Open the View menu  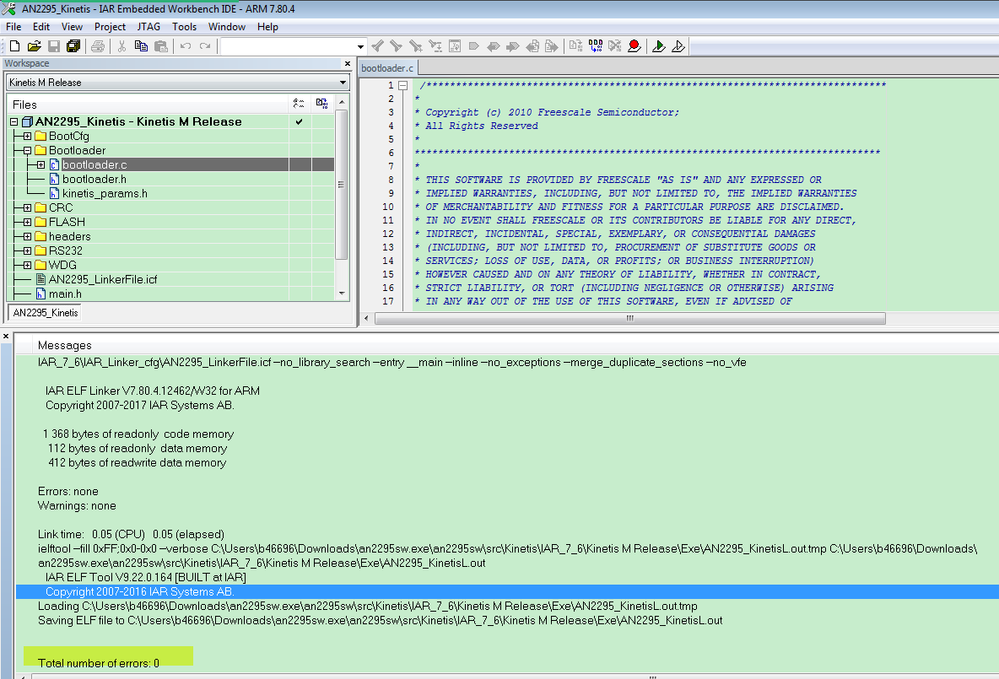click(71, 27)
